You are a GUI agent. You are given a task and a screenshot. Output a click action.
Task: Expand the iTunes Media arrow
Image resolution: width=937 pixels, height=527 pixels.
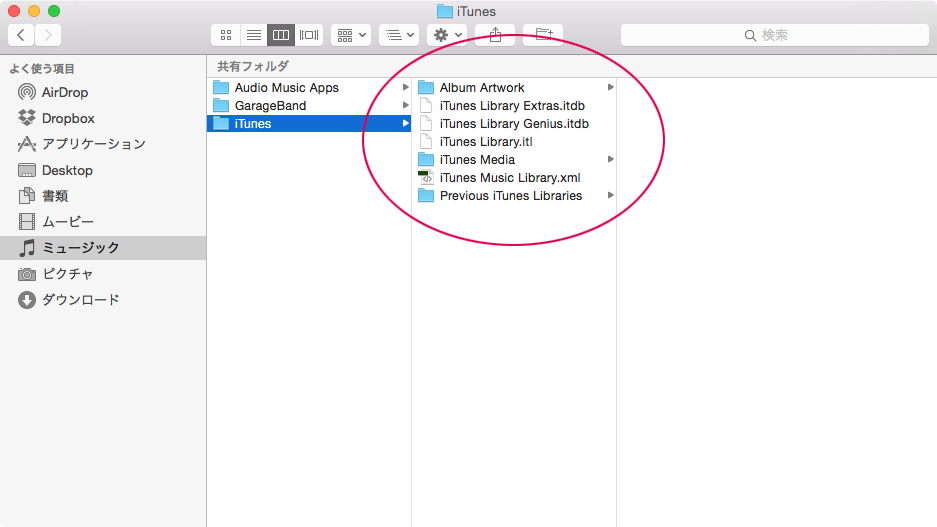[x=610, y=160]
